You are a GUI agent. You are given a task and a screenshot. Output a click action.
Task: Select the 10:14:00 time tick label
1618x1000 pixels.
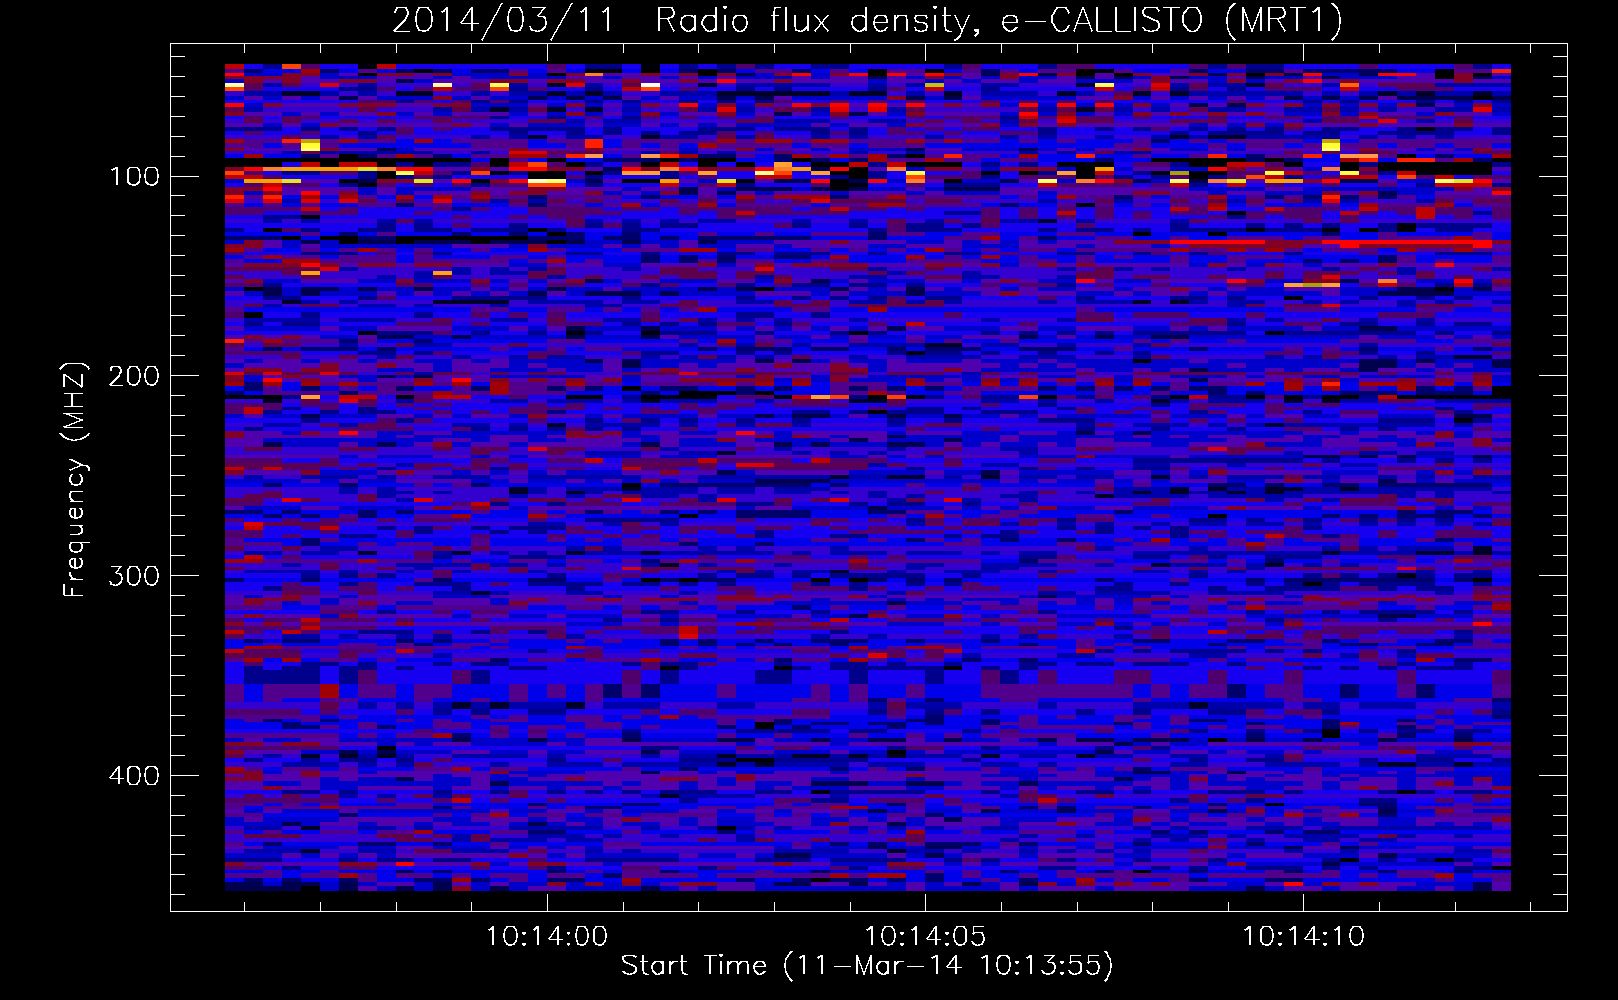pos(547,937)
